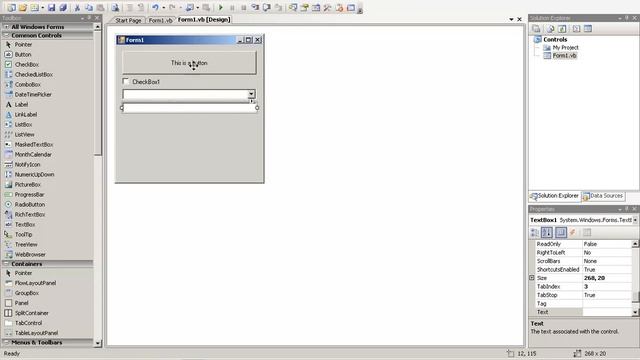Start debugging with the green play icon
The image size is (640, 360).
point(221,7)
